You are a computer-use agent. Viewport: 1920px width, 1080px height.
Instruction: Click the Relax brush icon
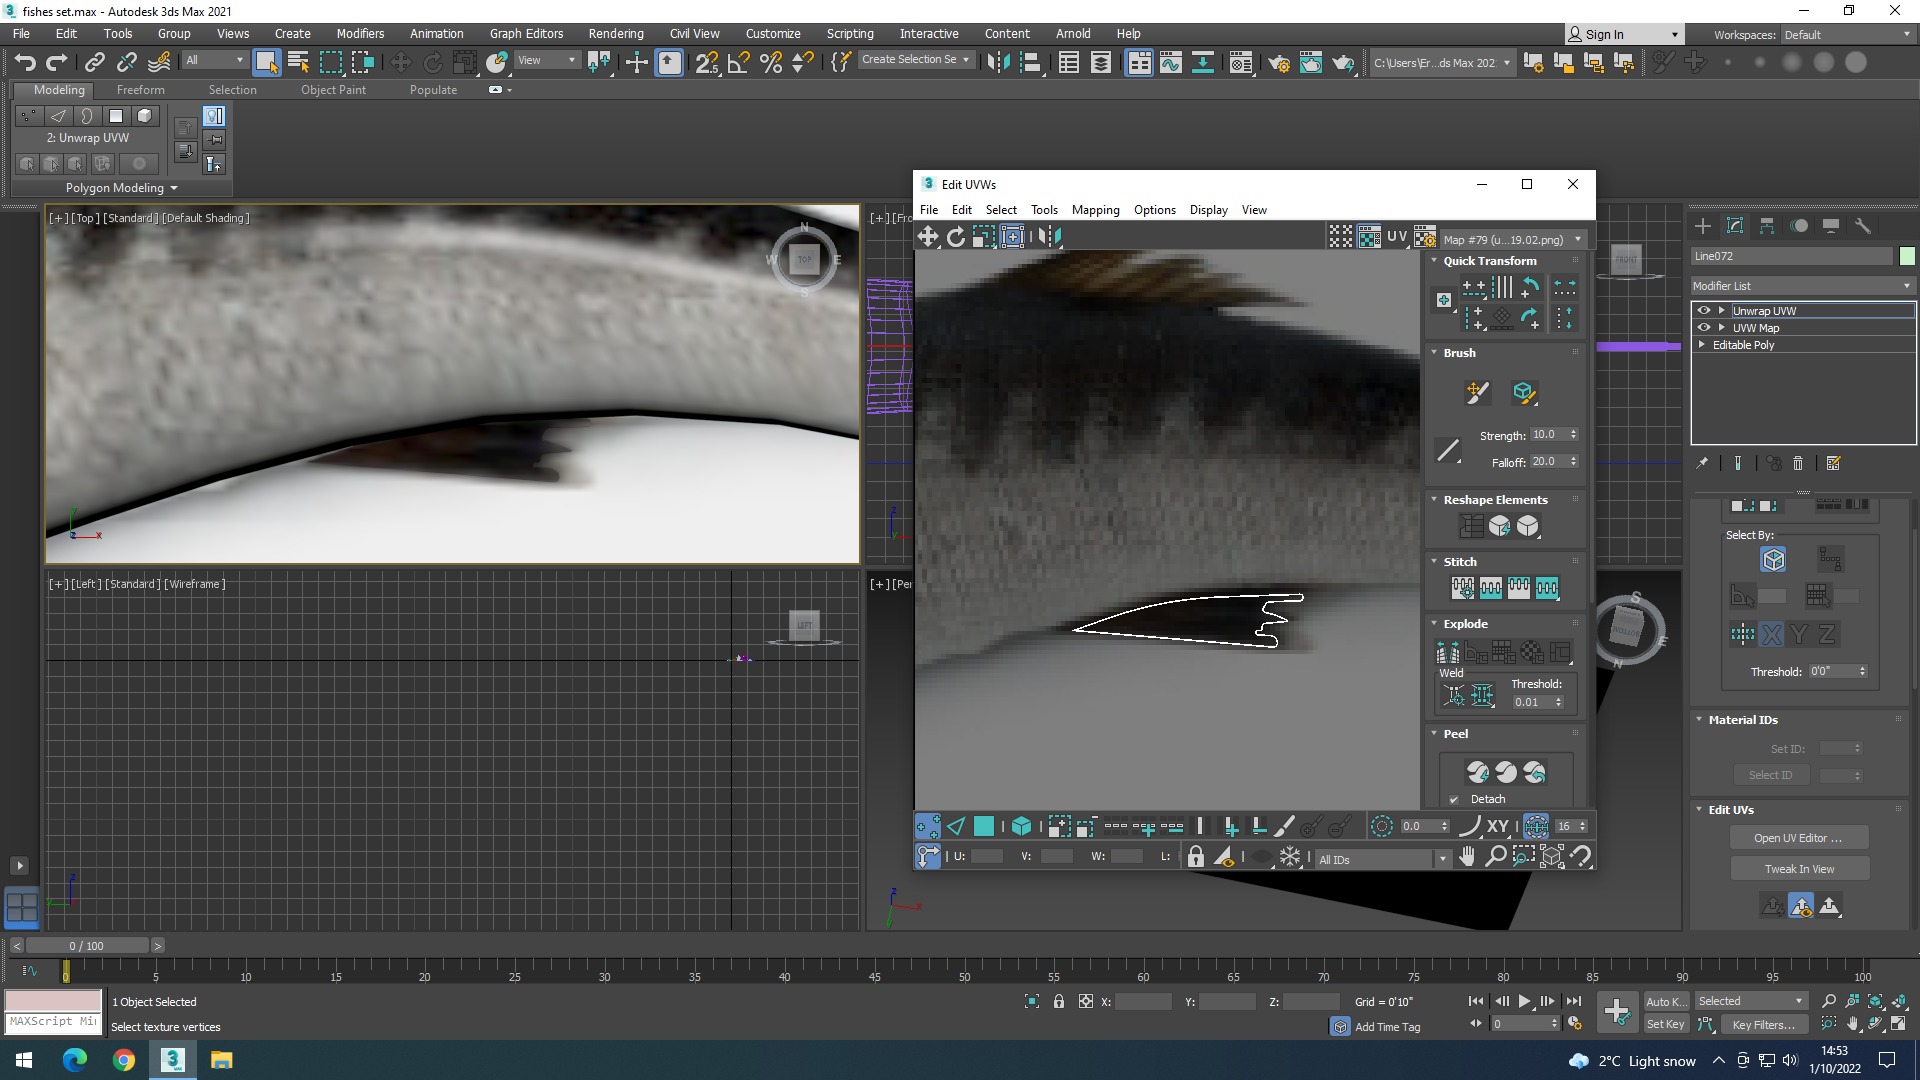(x=1524, y=392)
